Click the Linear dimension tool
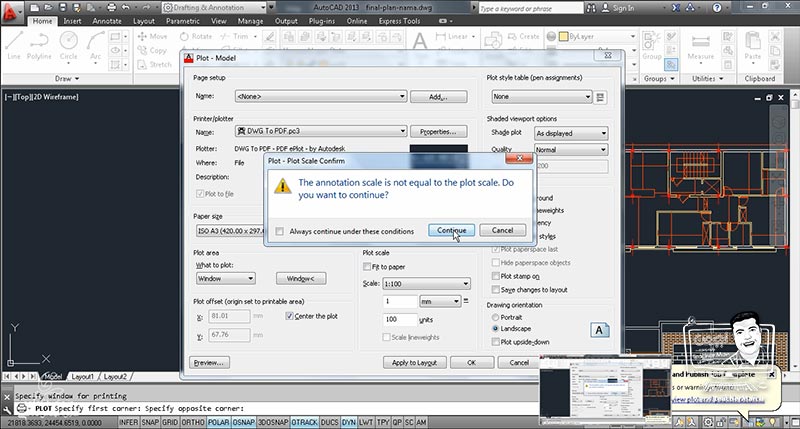The image size is (800, 429). [x=452, y=36]
